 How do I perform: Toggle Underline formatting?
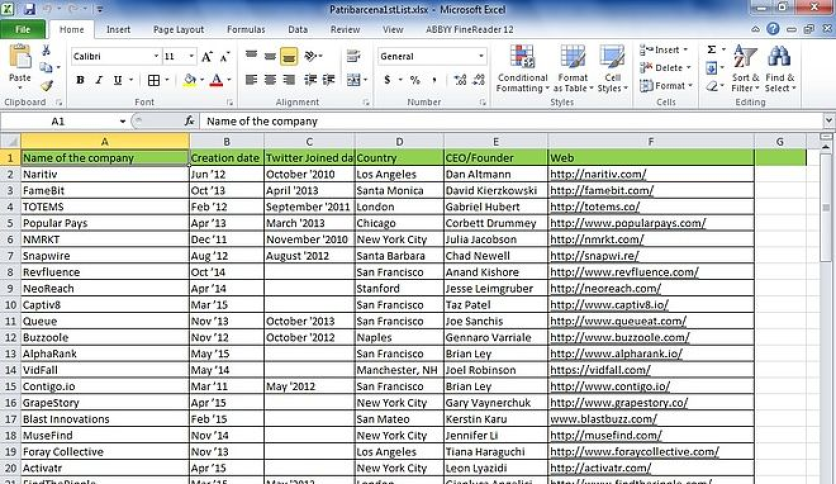117,80
